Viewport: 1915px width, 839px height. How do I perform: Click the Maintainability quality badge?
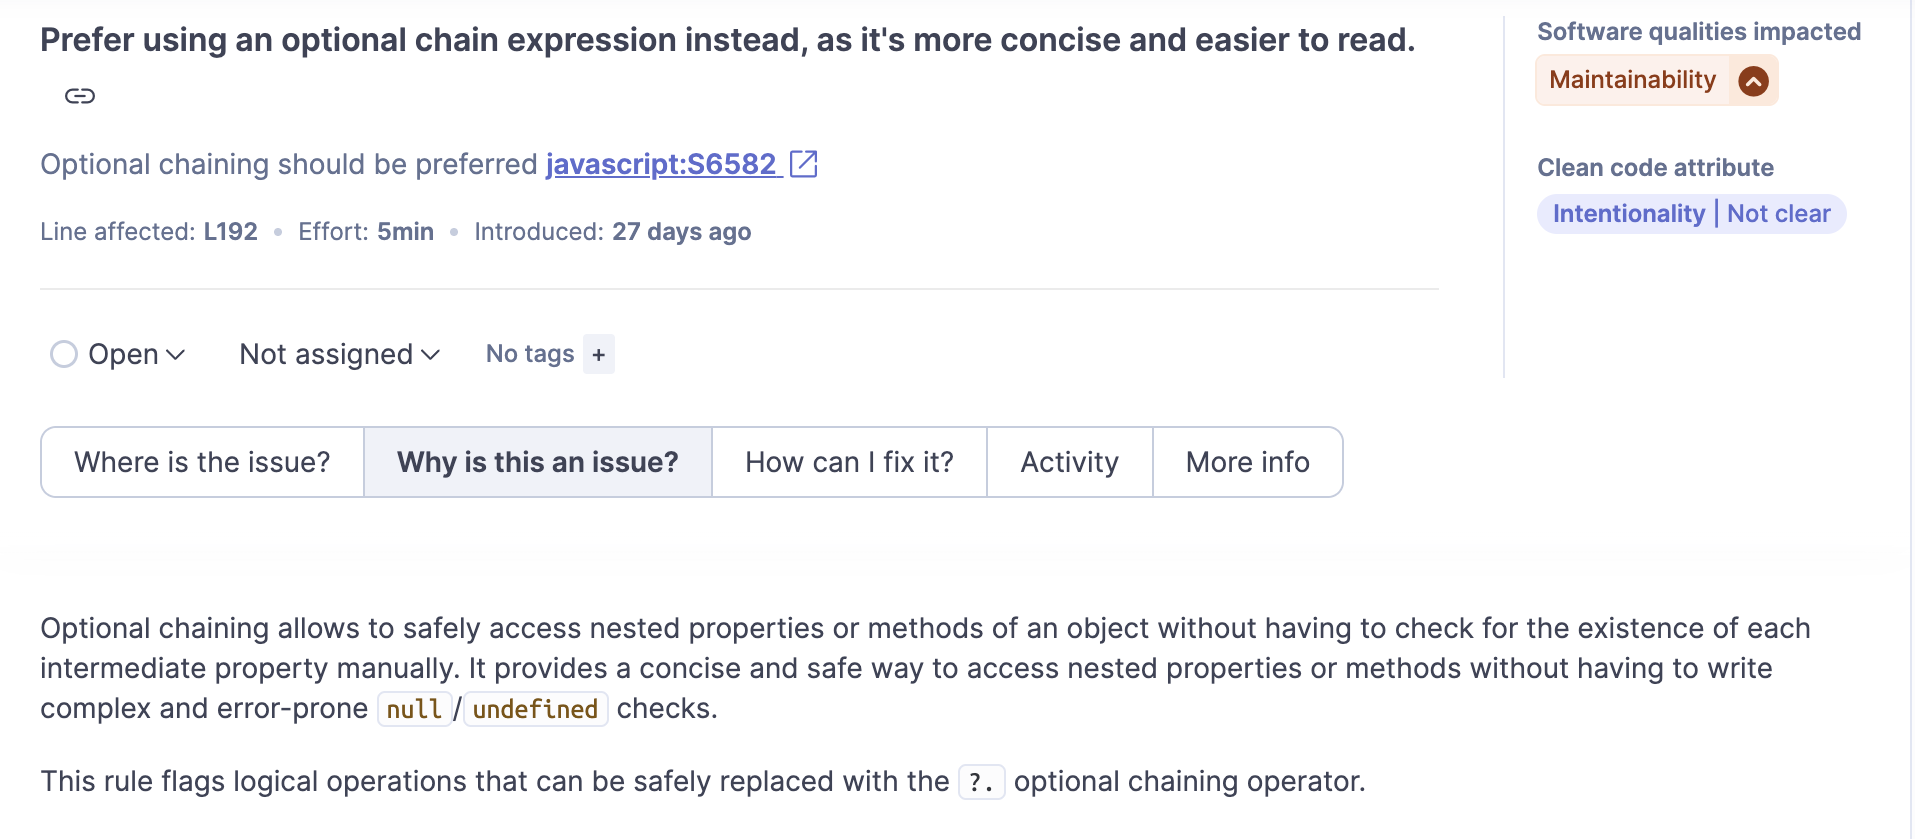[x=1632, y=80]
